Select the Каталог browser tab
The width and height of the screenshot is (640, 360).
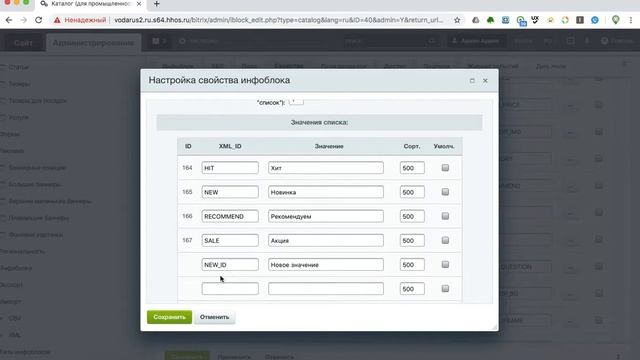coord(90,4)
